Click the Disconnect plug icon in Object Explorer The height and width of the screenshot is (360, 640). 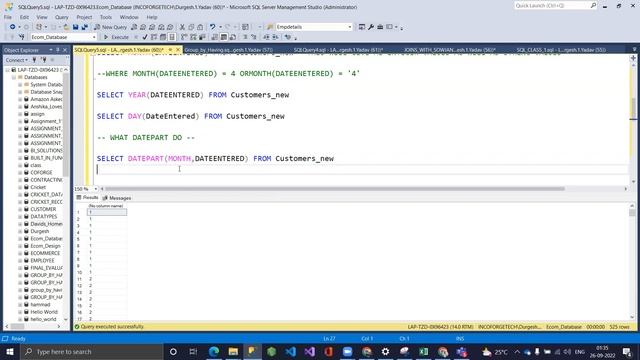tap(34, 60)
